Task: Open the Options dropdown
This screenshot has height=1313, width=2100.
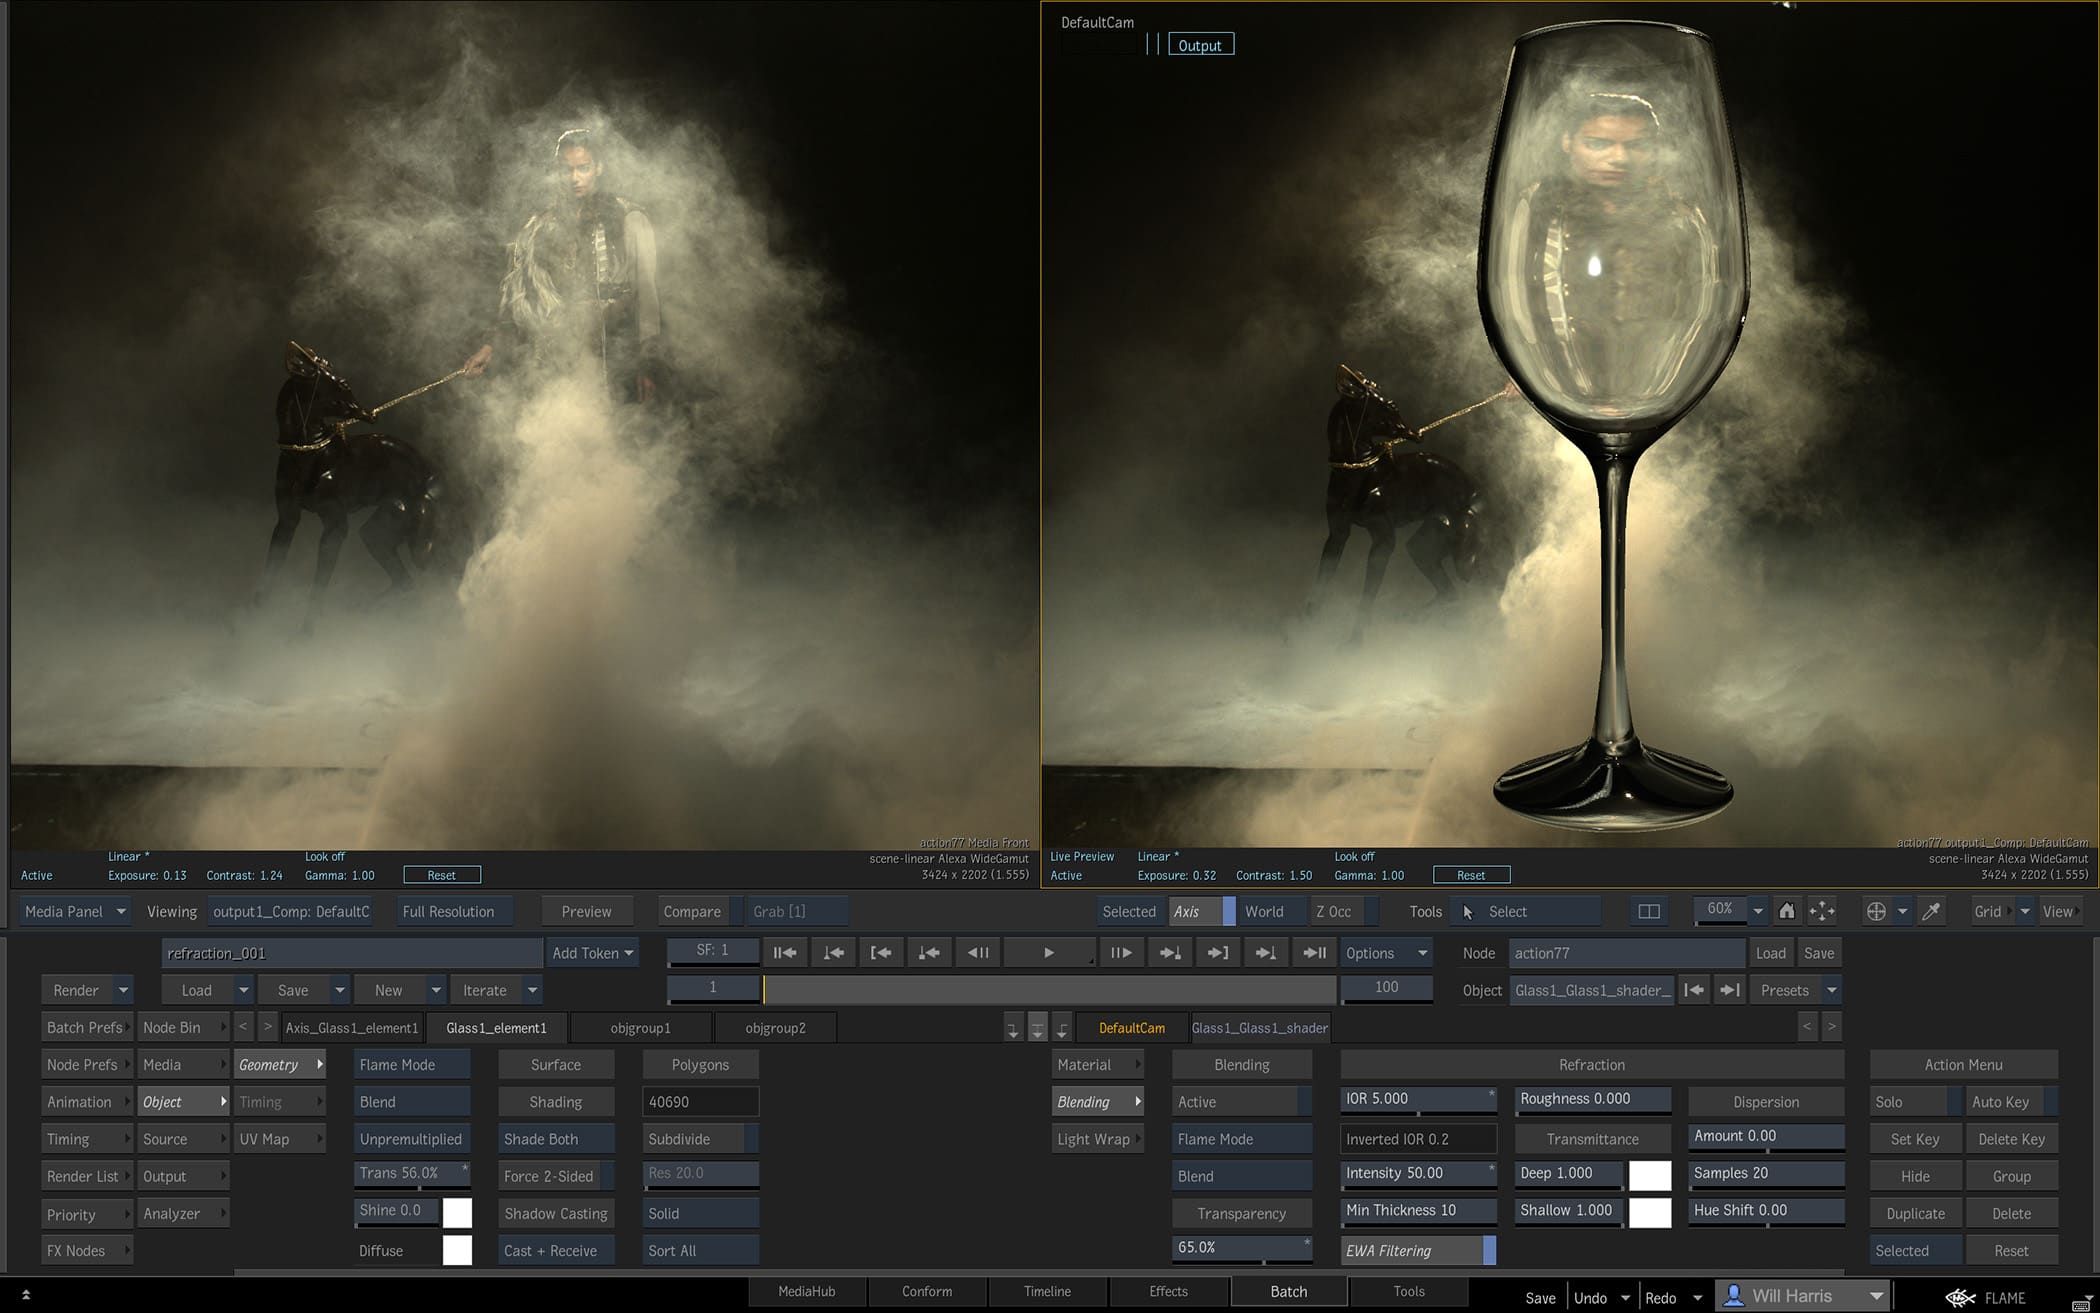Action: point(1386,953)
